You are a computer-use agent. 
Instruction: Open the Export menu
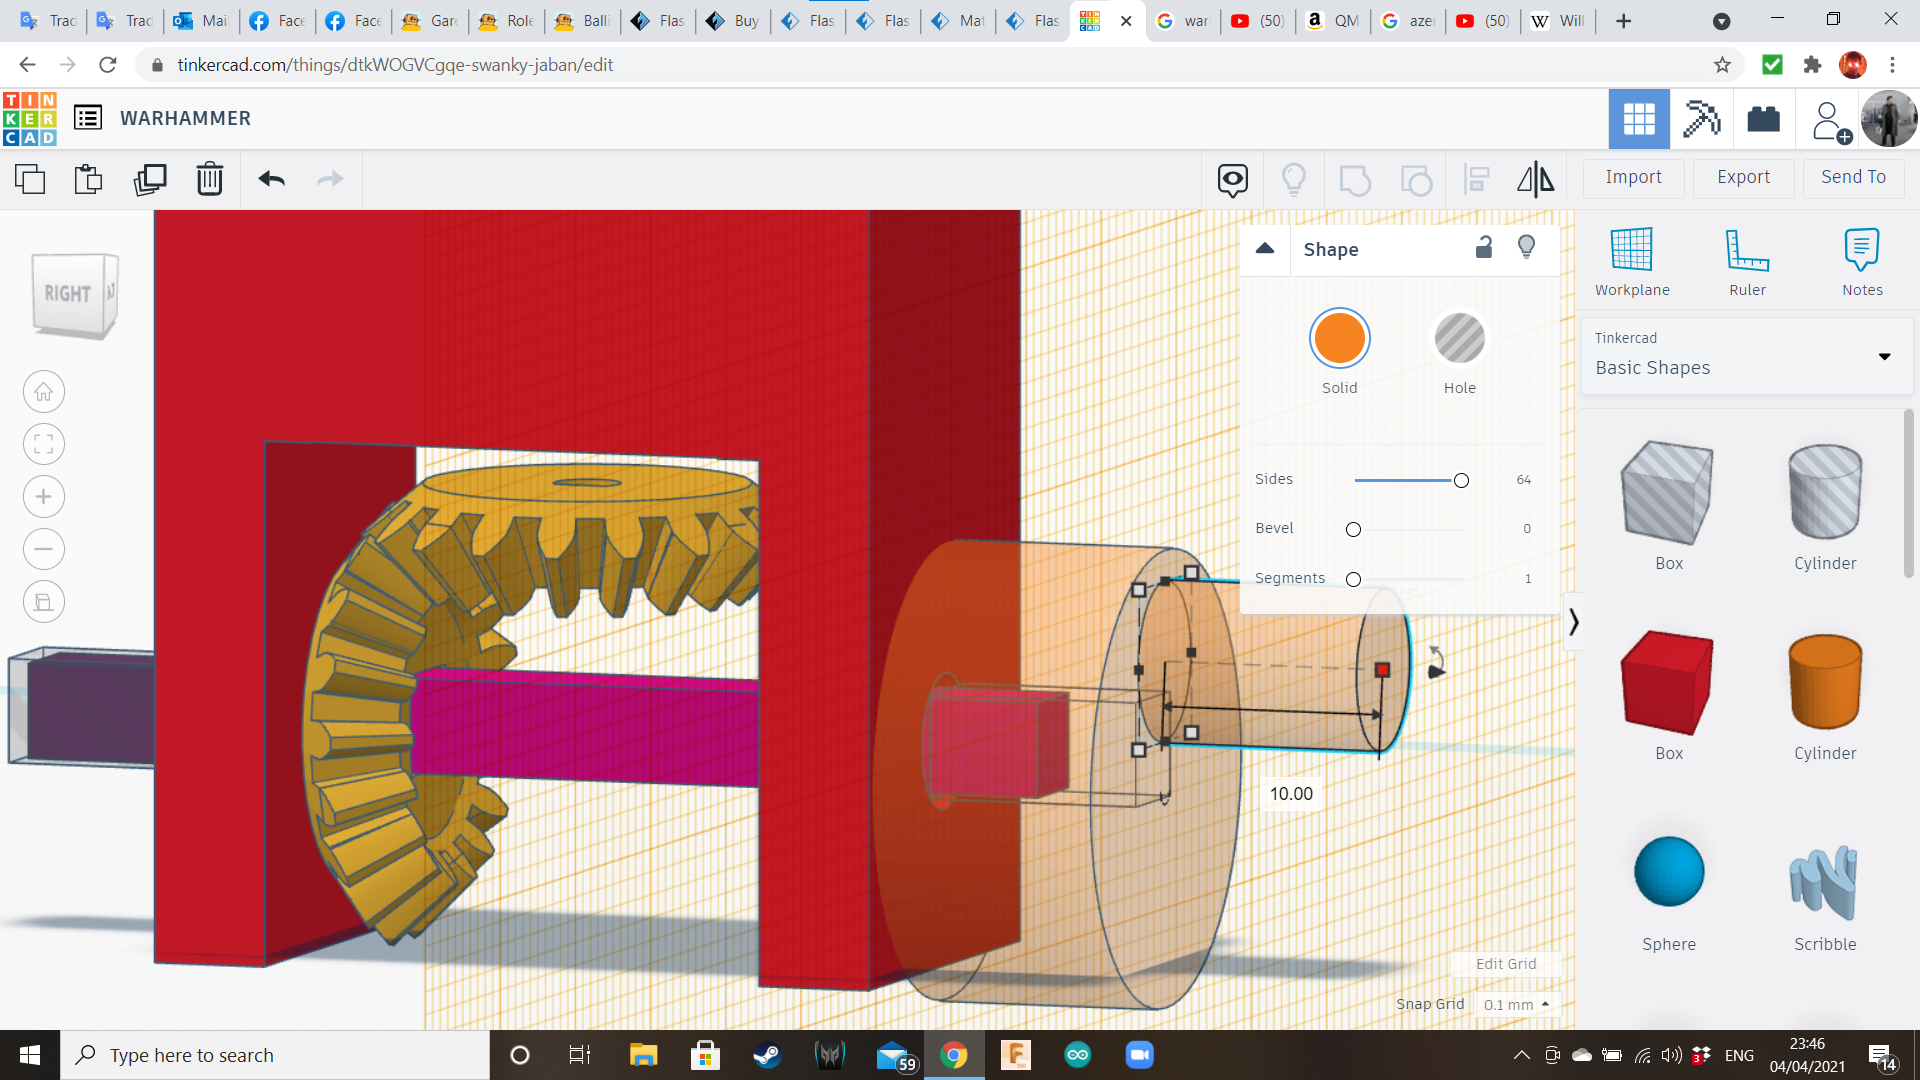pos(1743,177)
